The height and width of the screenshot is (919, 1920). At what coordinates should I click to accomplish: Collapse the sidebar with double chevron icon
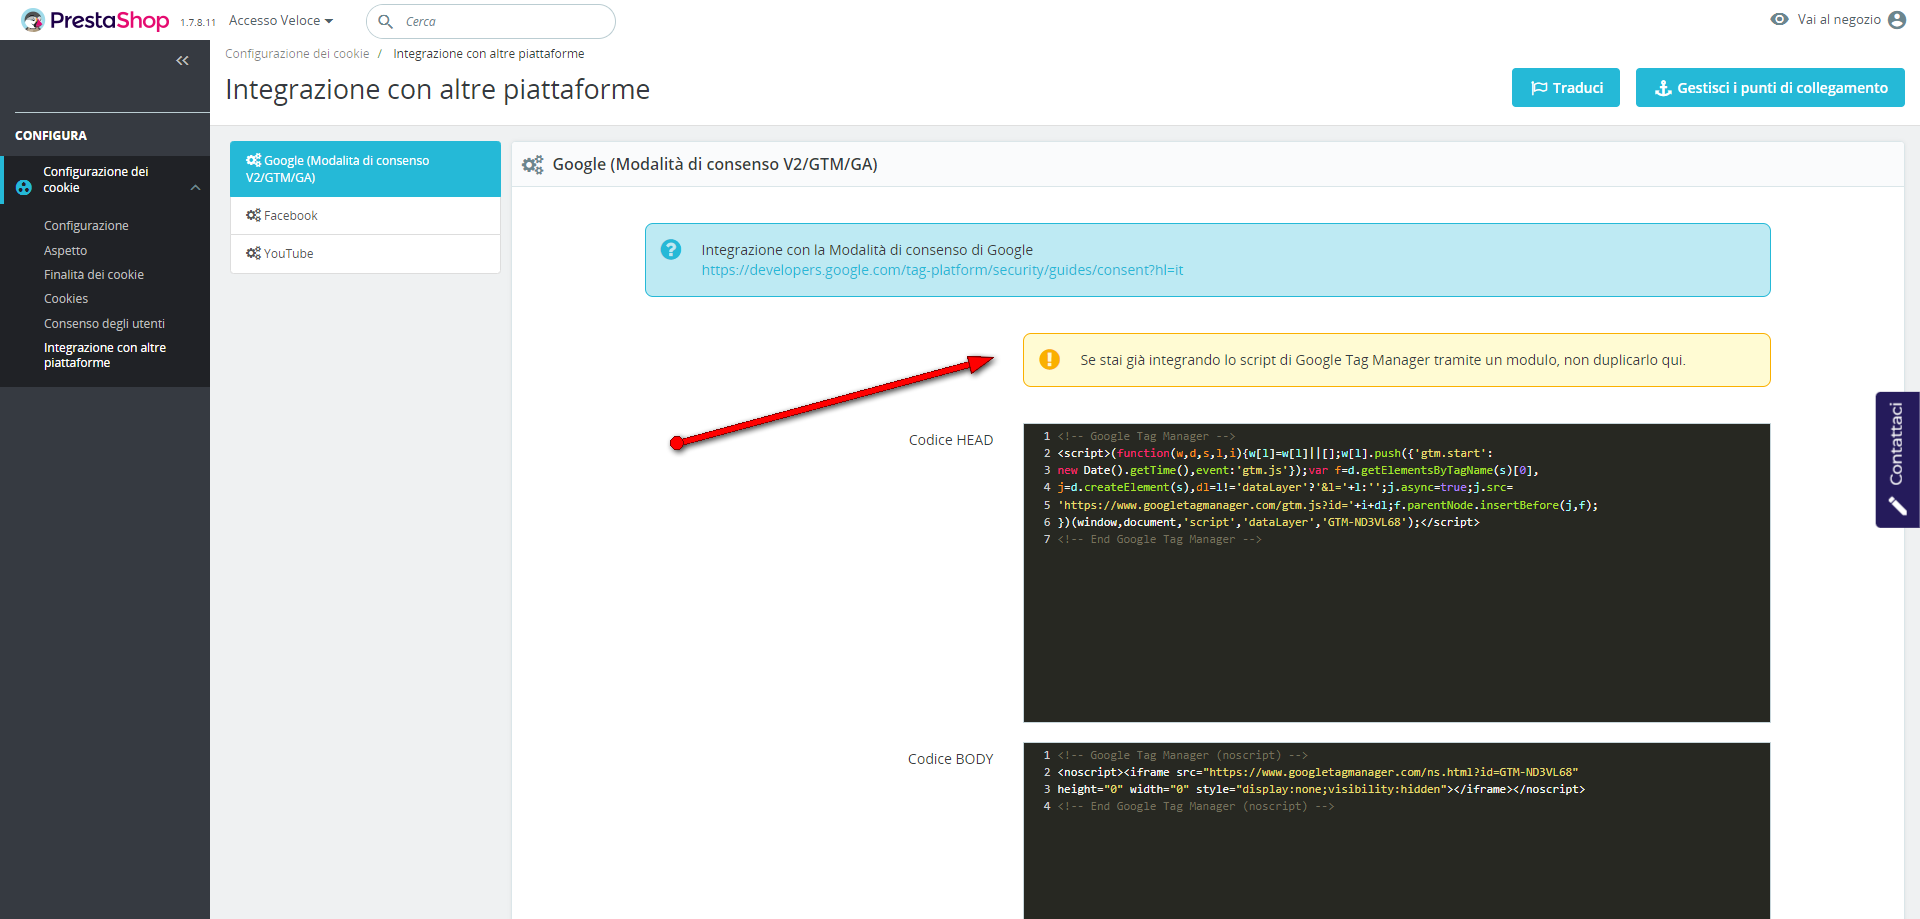(182, 61)
